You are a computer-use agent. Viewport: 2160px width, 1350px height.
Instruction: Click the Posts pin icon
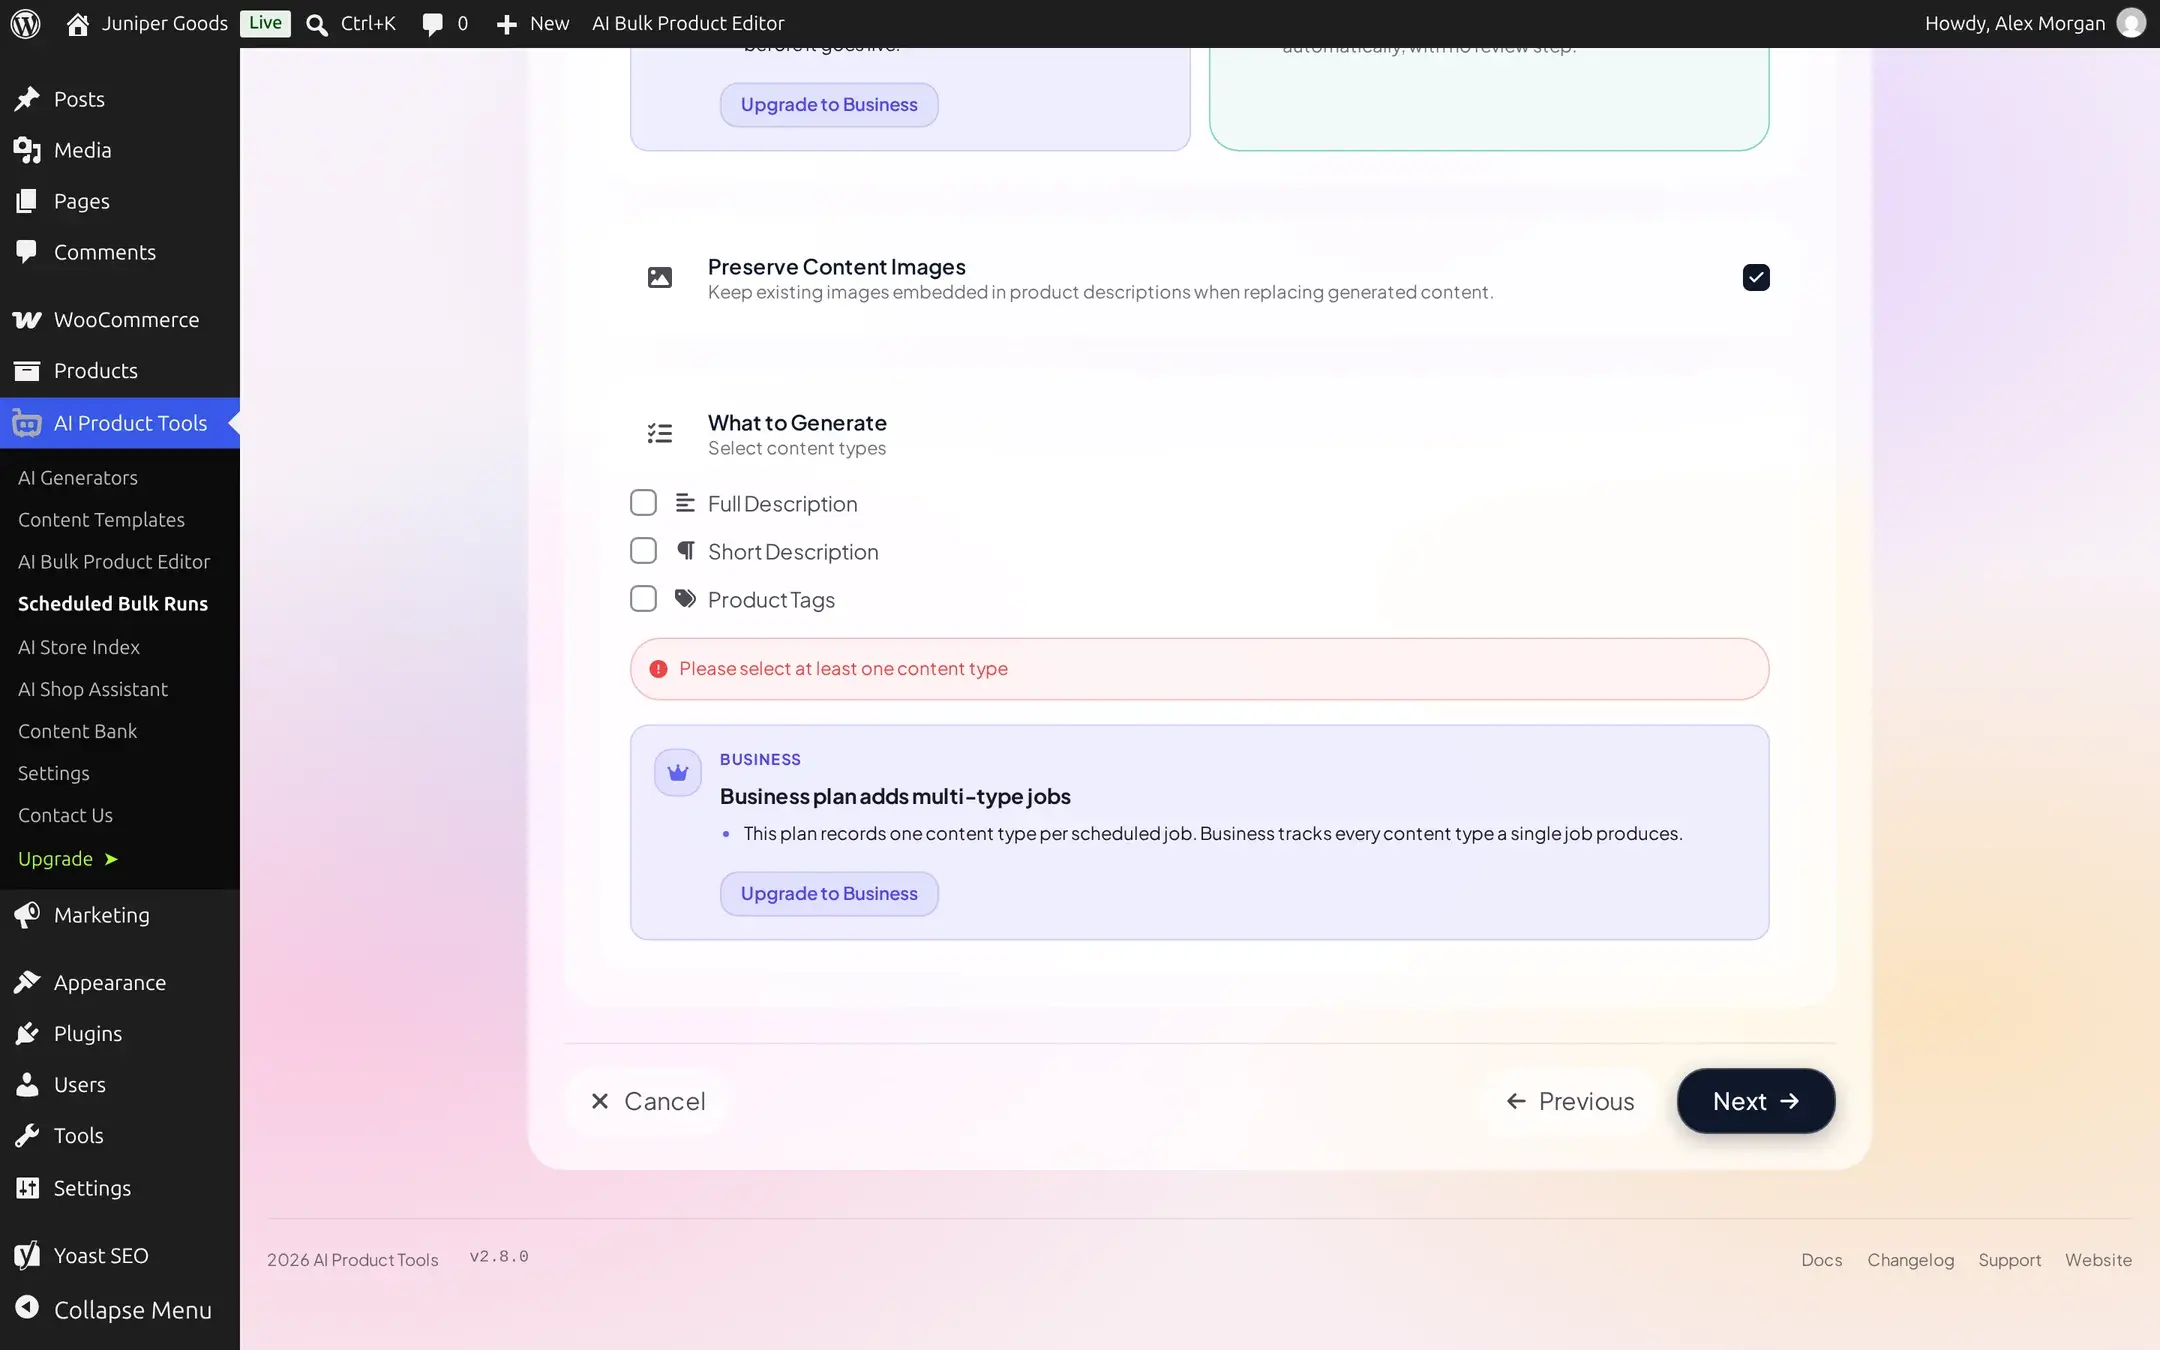pyautogui.click(x=27, y=98)
